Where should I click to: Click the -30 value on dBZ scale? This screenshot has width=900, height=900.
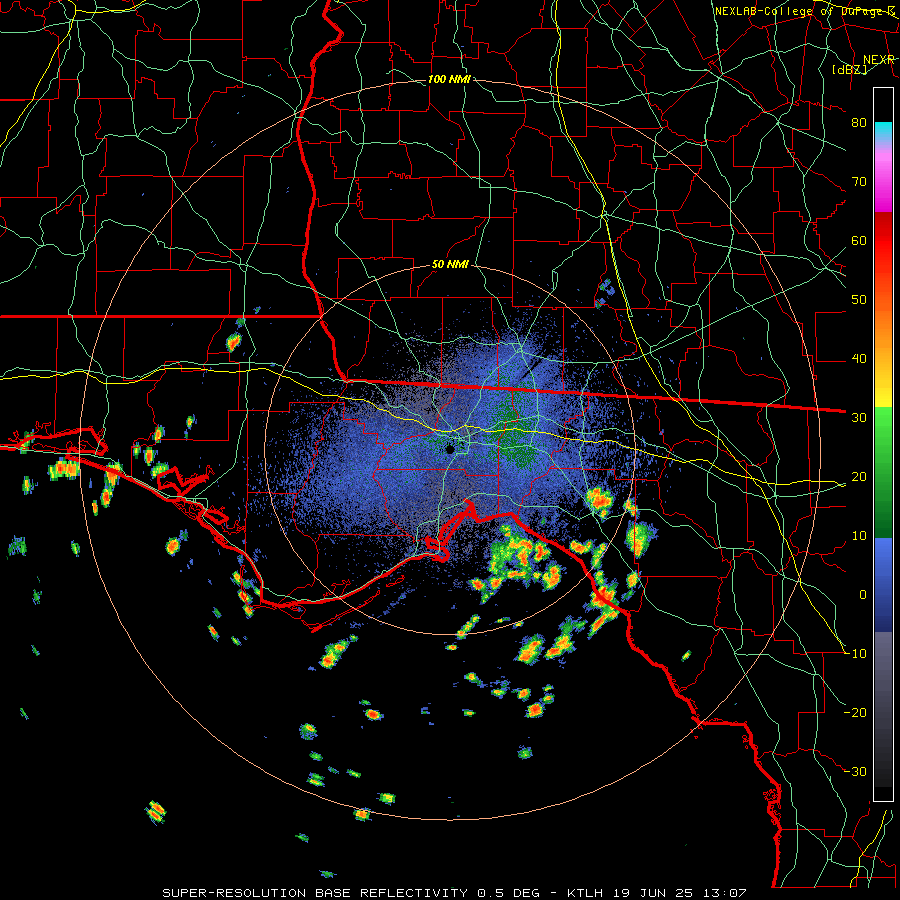pyautogui.click(x=855, y=772)
